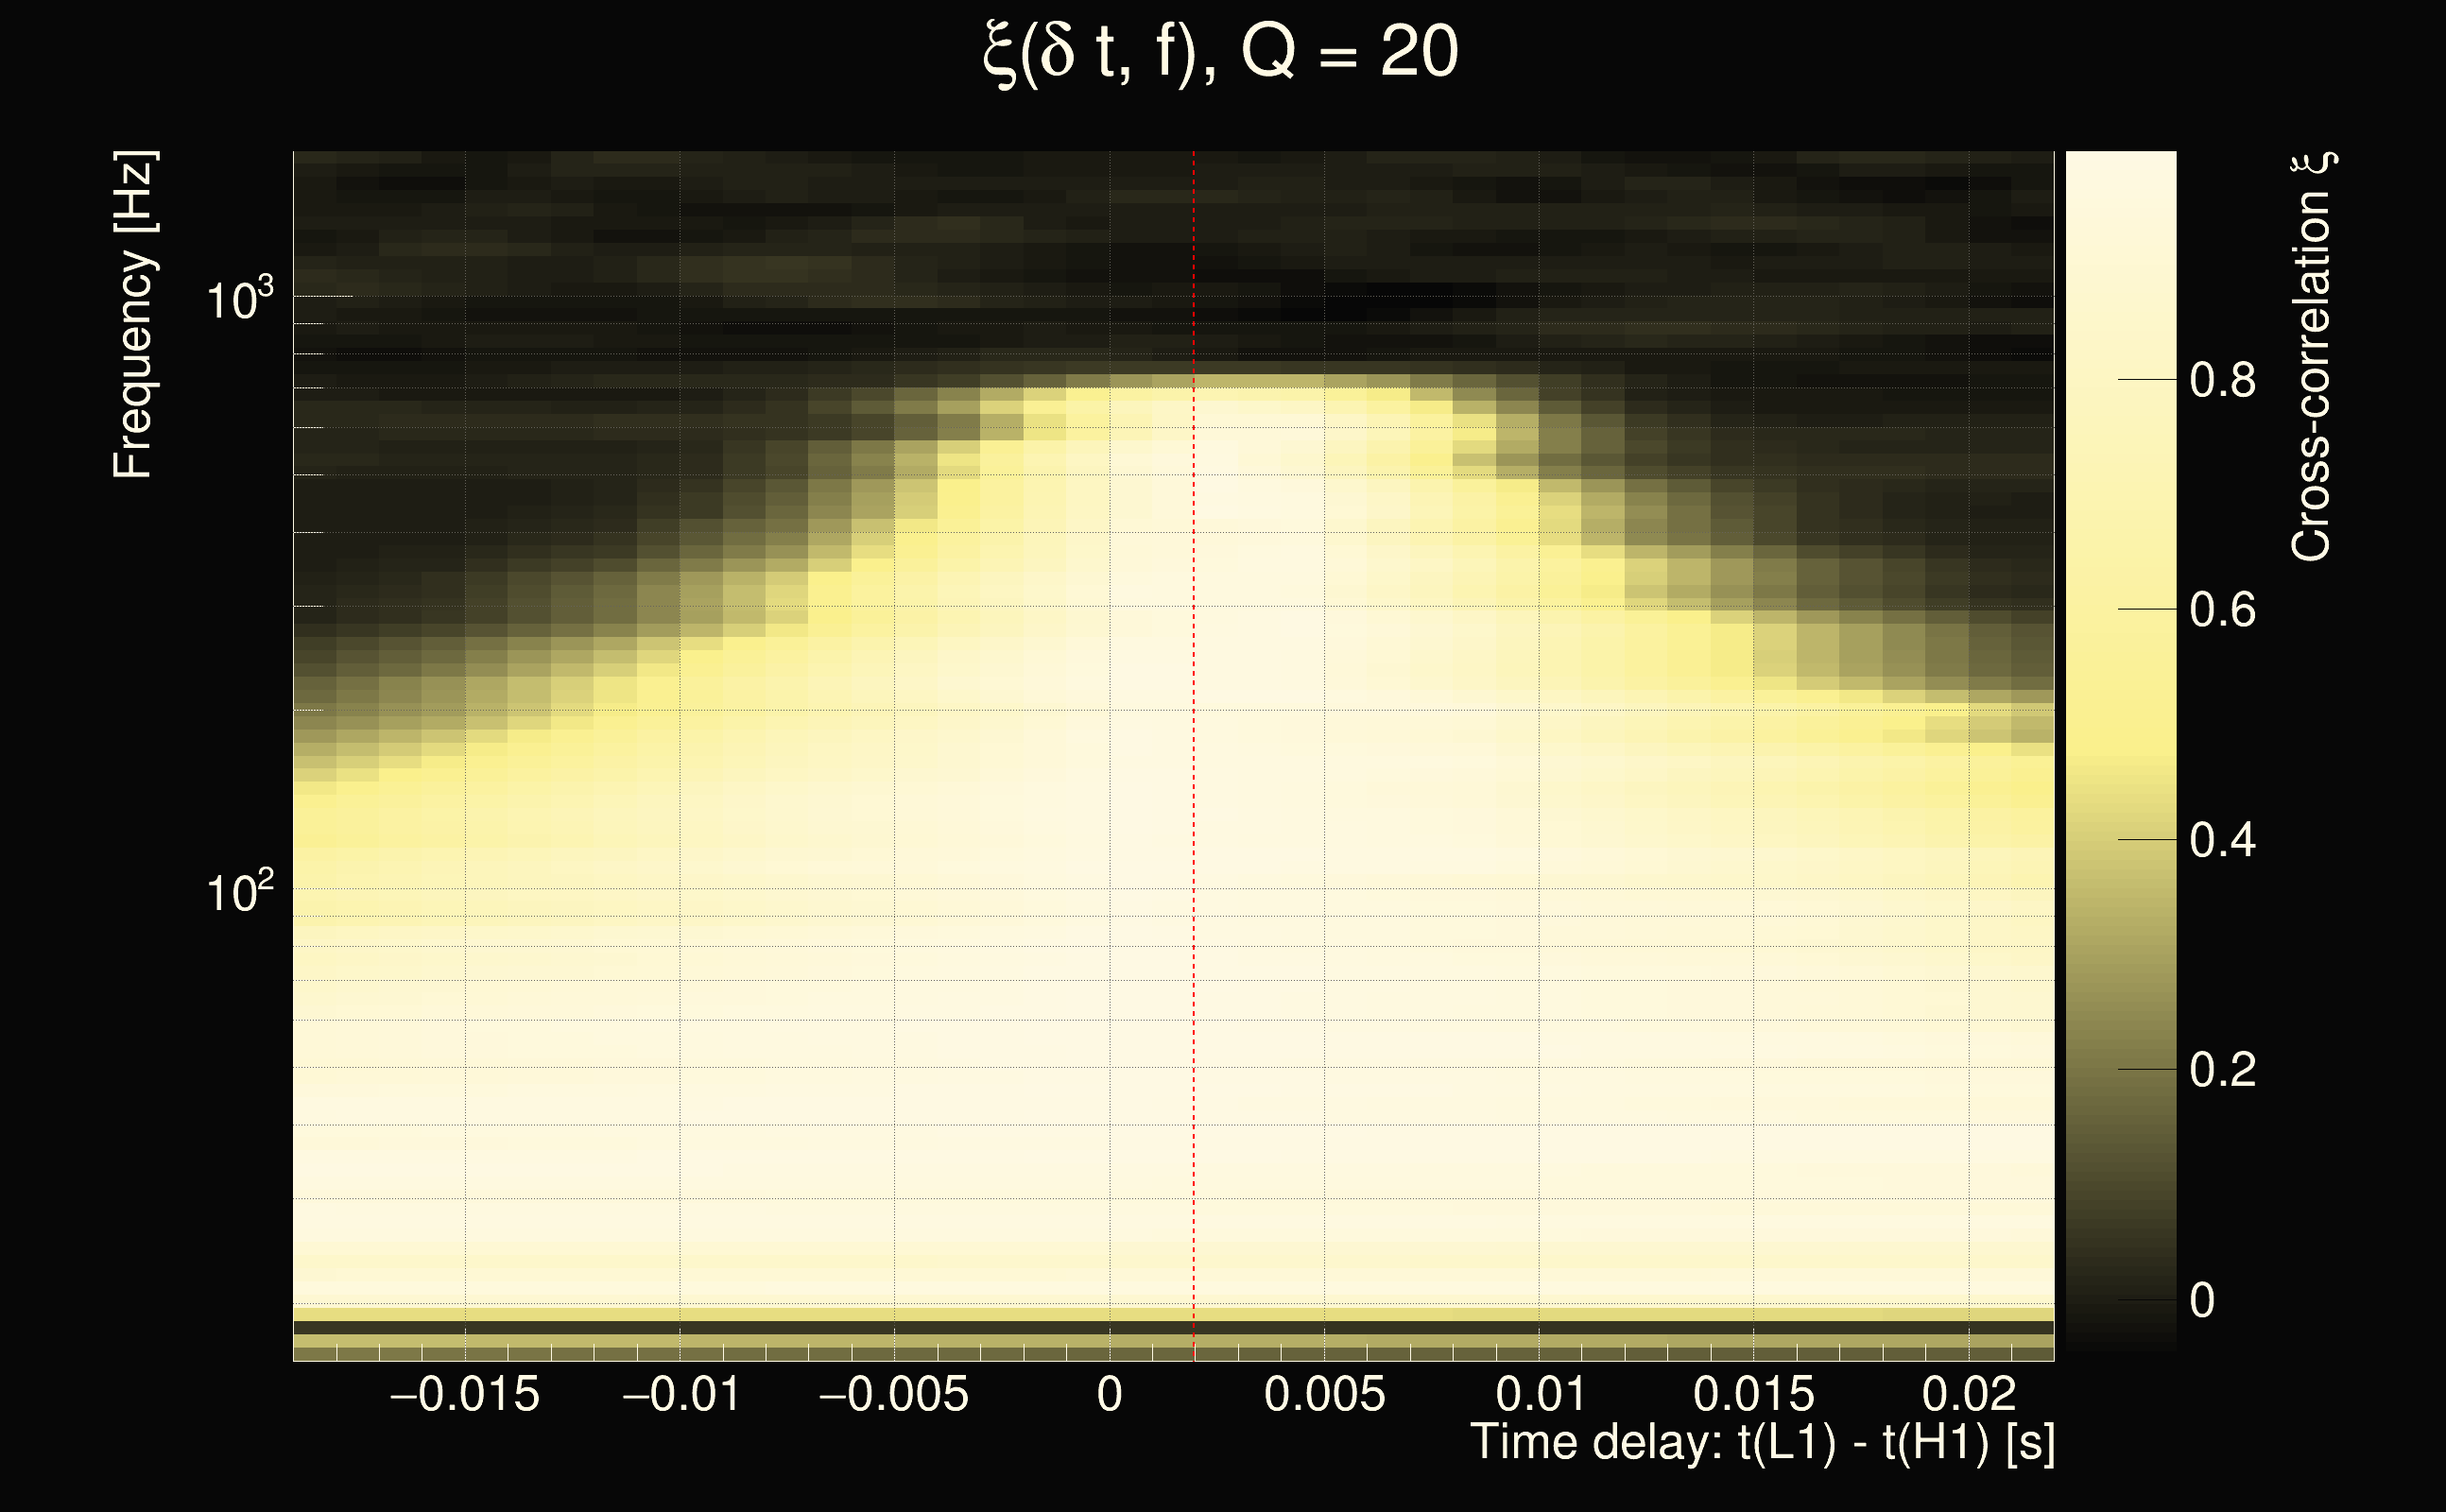The width and height of the screenshot is (2446, 1512).
Task: Click the 0.8 tick label on colorbar
Action: point(2222,381)
